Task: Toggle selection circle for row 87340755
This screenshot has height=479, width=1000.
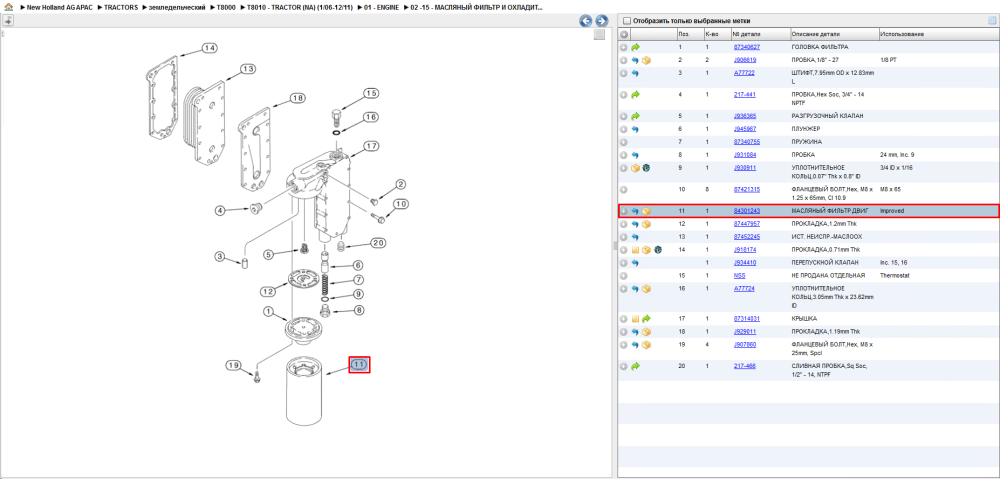Action: click(x=624, y=142)
